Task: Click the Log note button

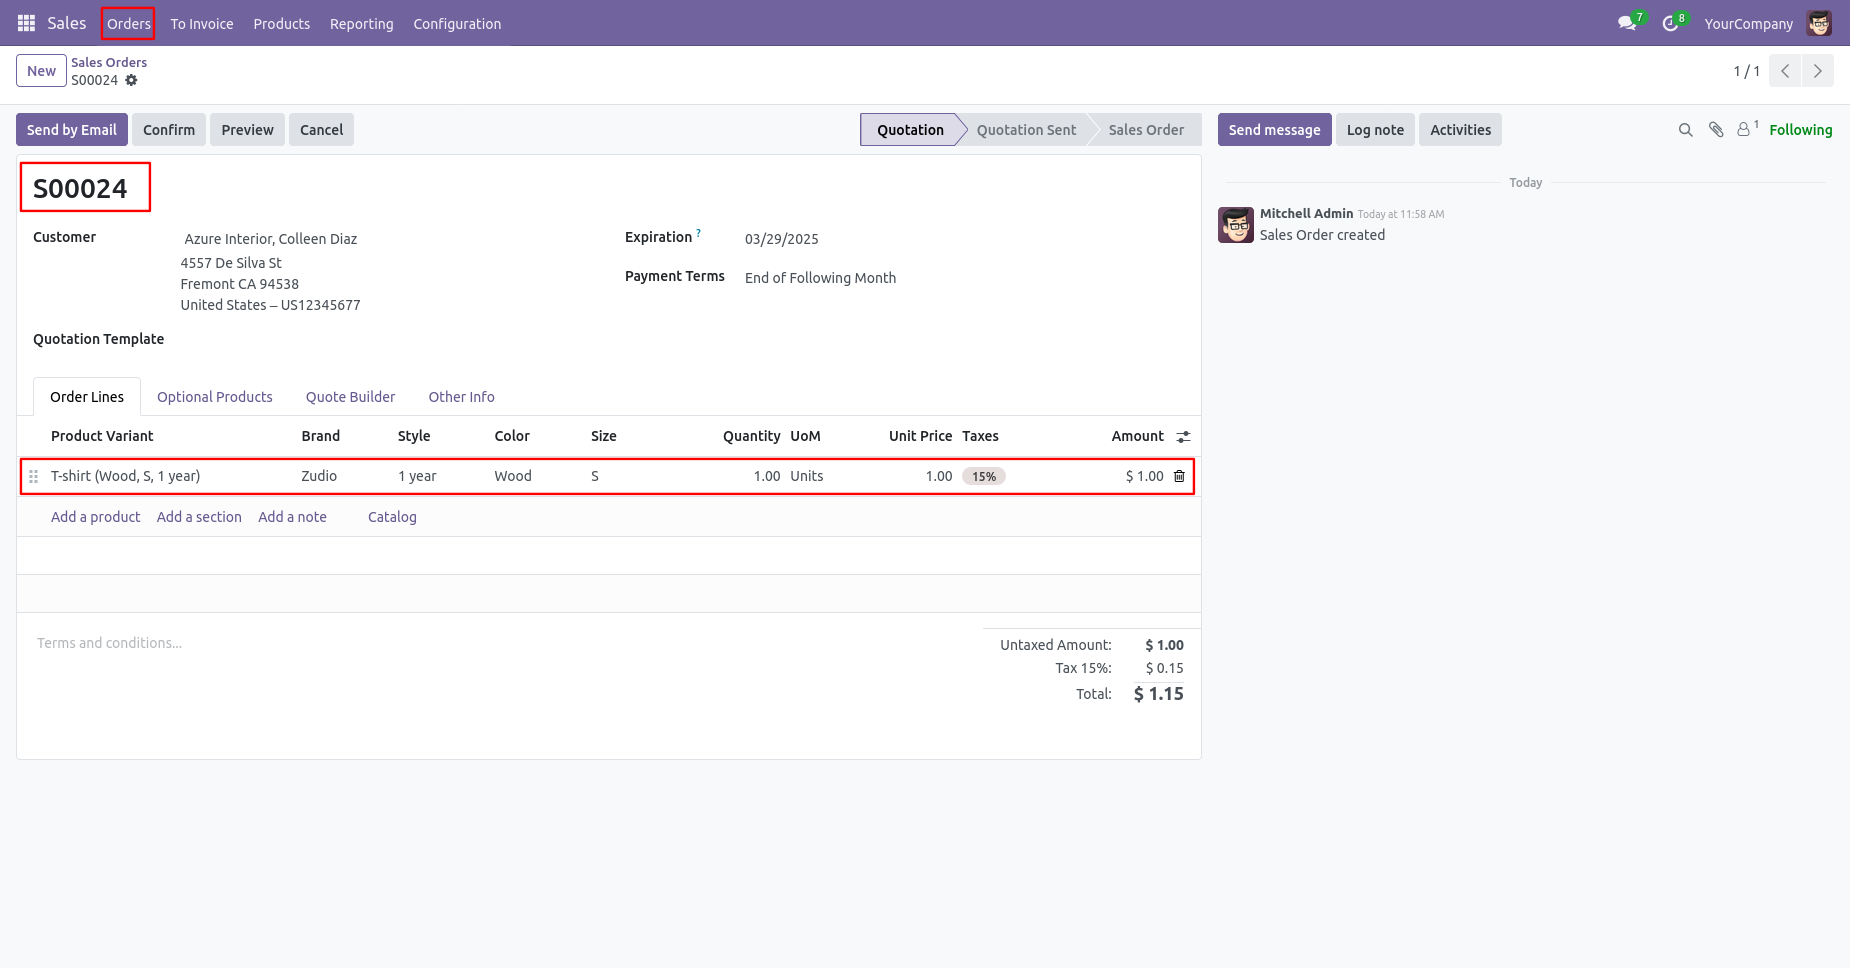Action: [x=1375, y=130]
